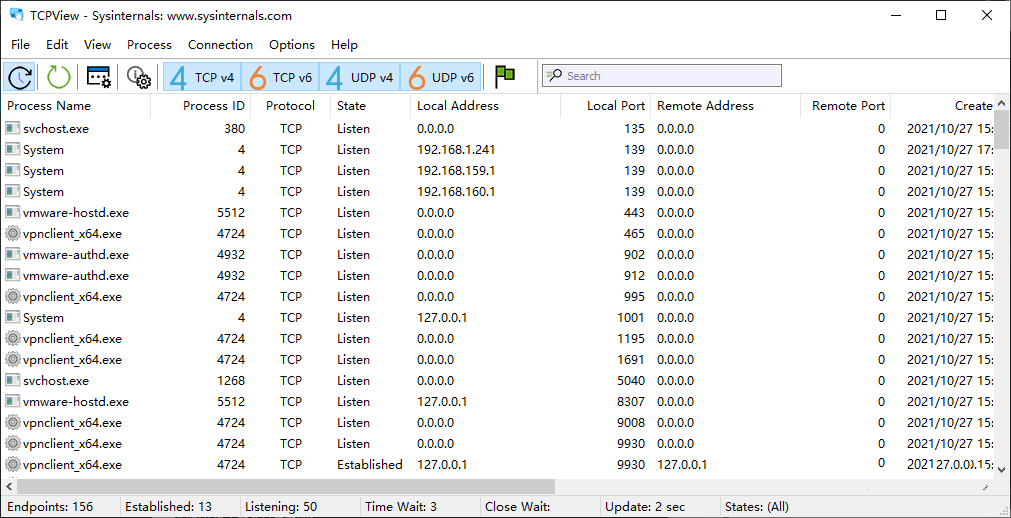Click the vpnclient_x64.exe gear icon on port 465 row
1011x518 pixels.
coord(12,234)
